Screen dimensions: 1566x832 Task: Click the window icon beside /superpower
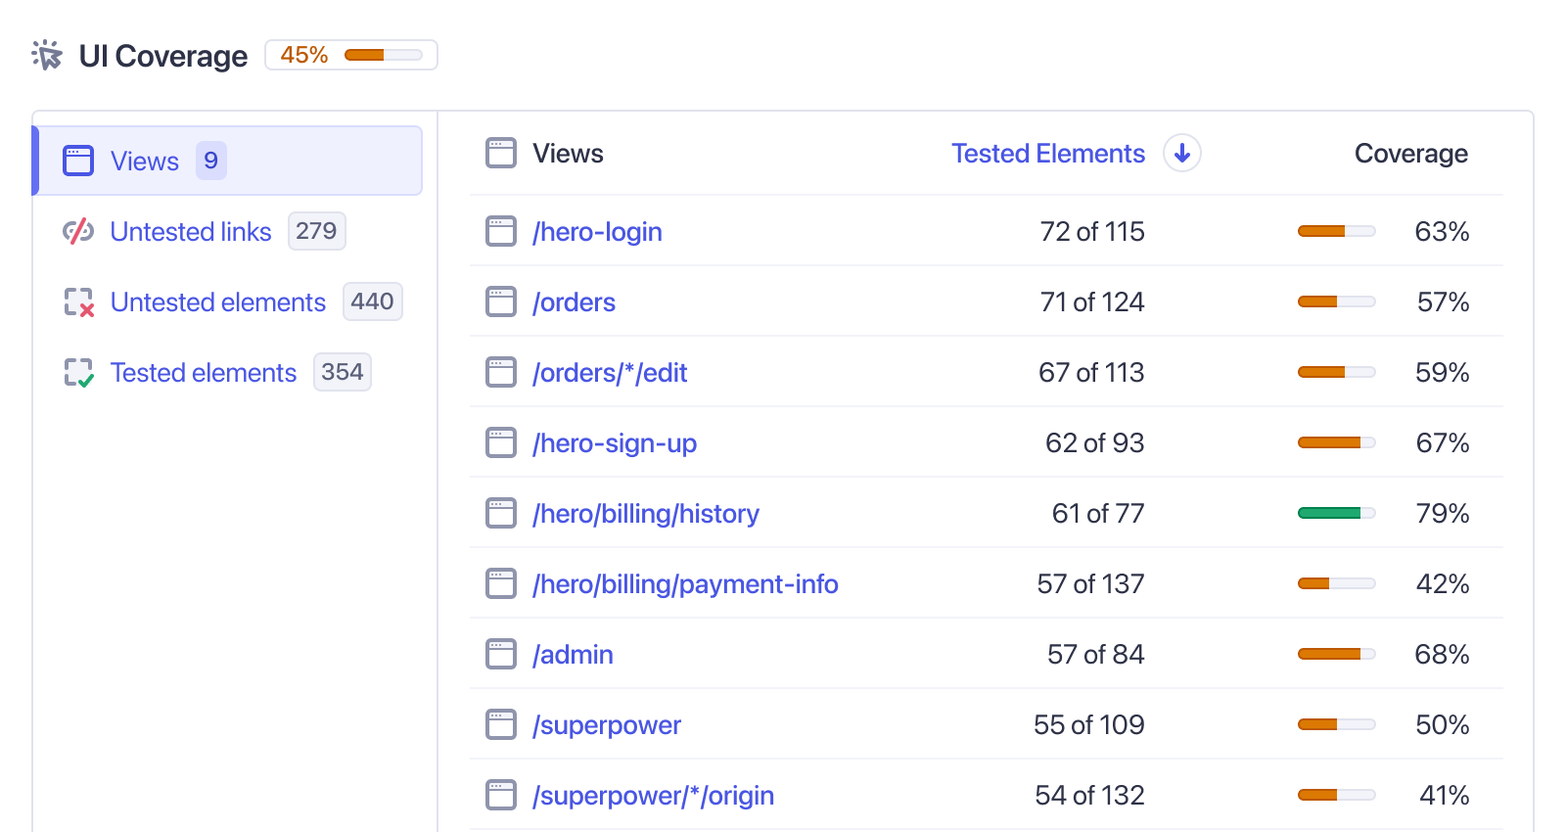click(x=501, y=724)
